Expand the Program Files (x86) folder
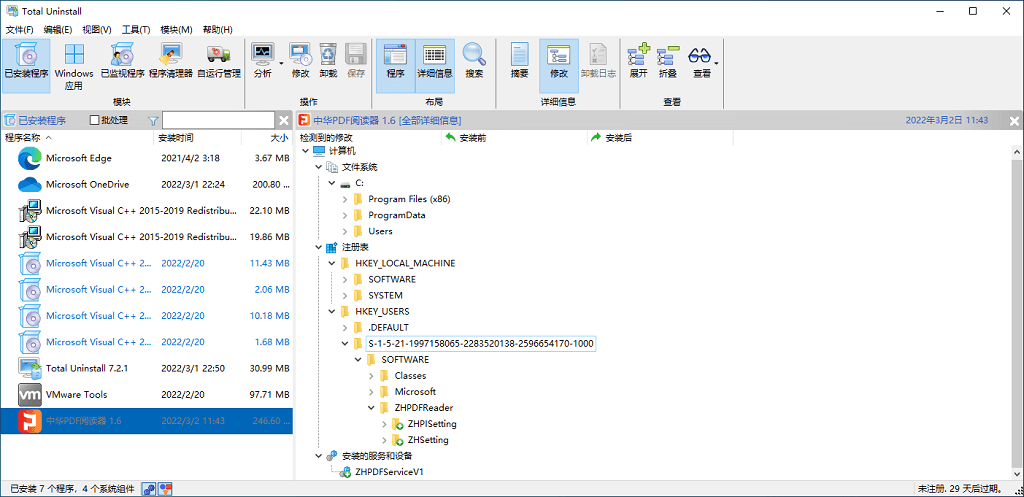This screenshot has width=1024, height=497. click(x=344, y=199)
